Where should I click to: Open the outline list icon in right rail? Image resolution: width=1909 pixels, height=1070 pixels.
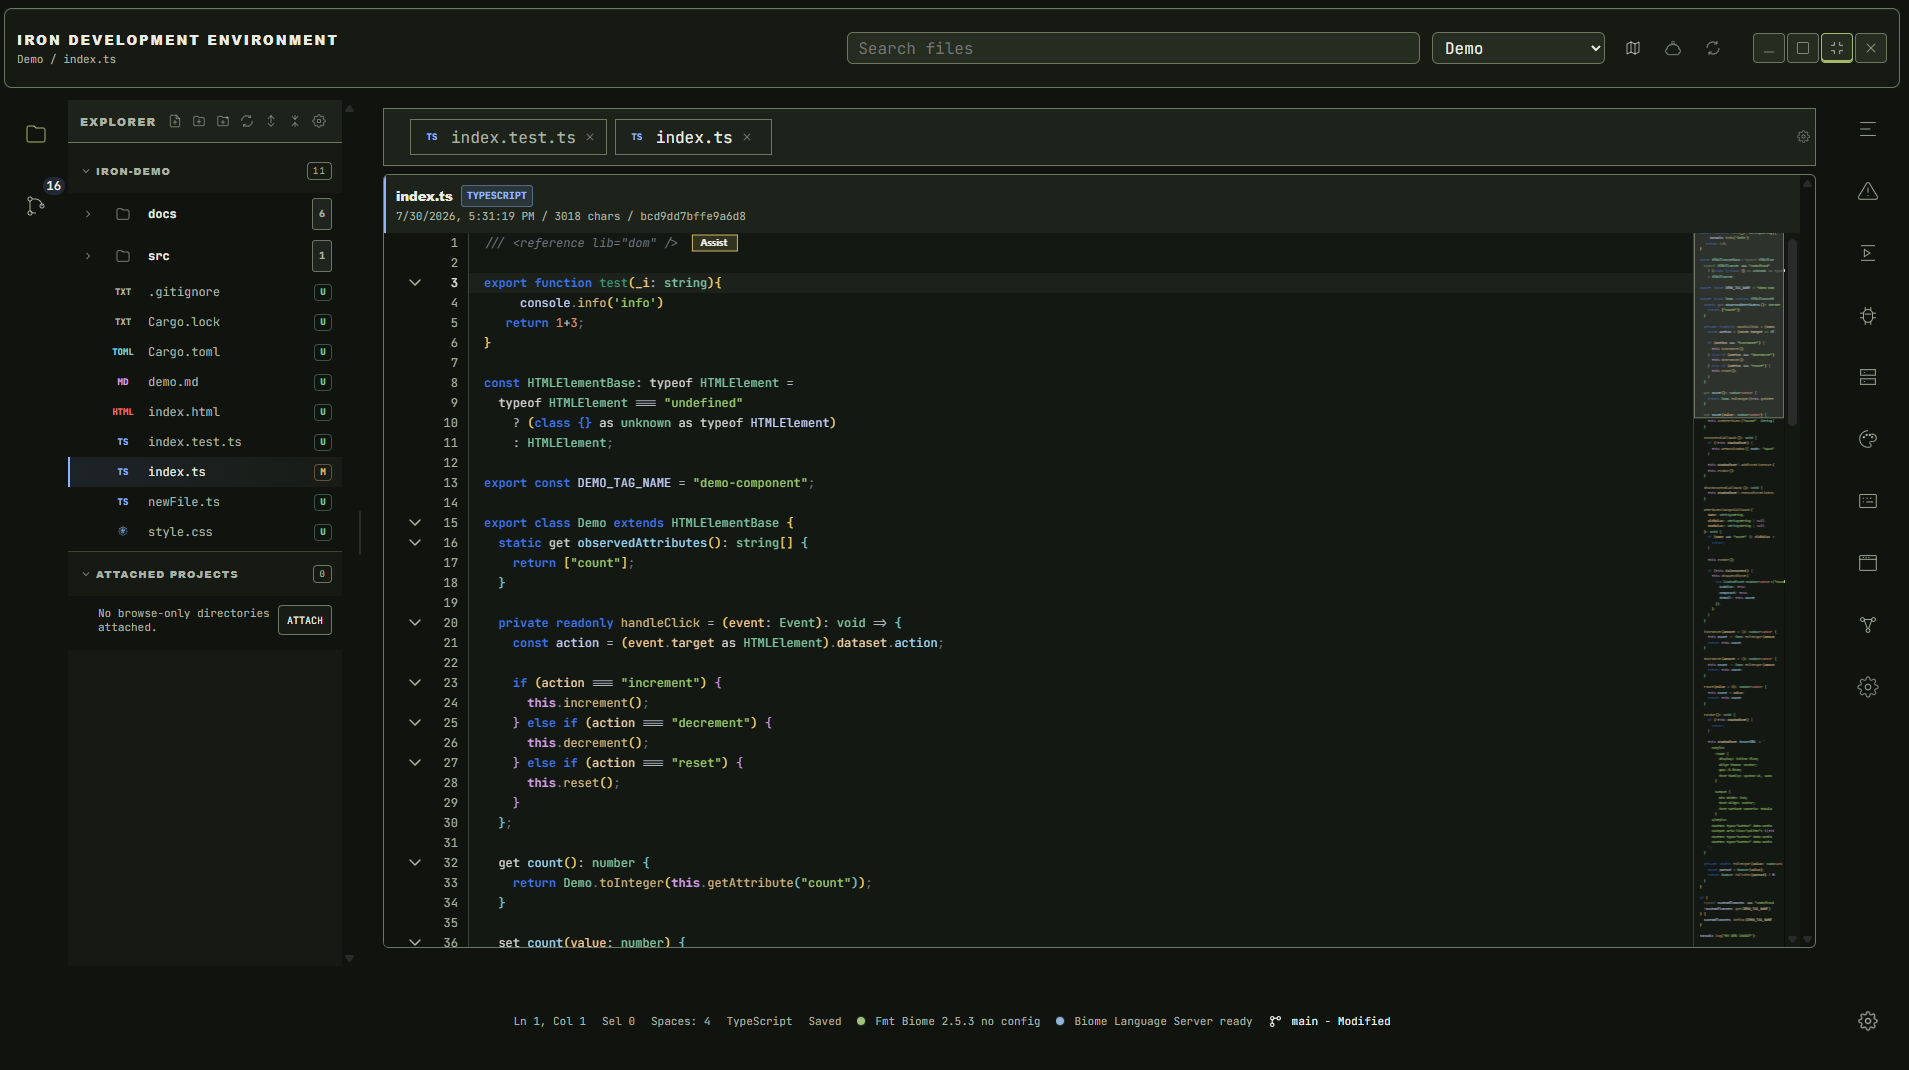1868,129
